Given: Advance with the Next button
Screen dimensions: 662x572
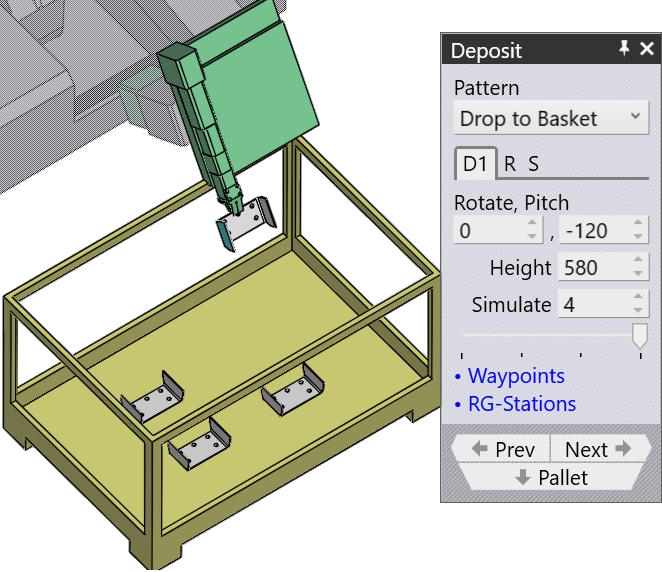Looking at the screenshot, I should (597, 450).
